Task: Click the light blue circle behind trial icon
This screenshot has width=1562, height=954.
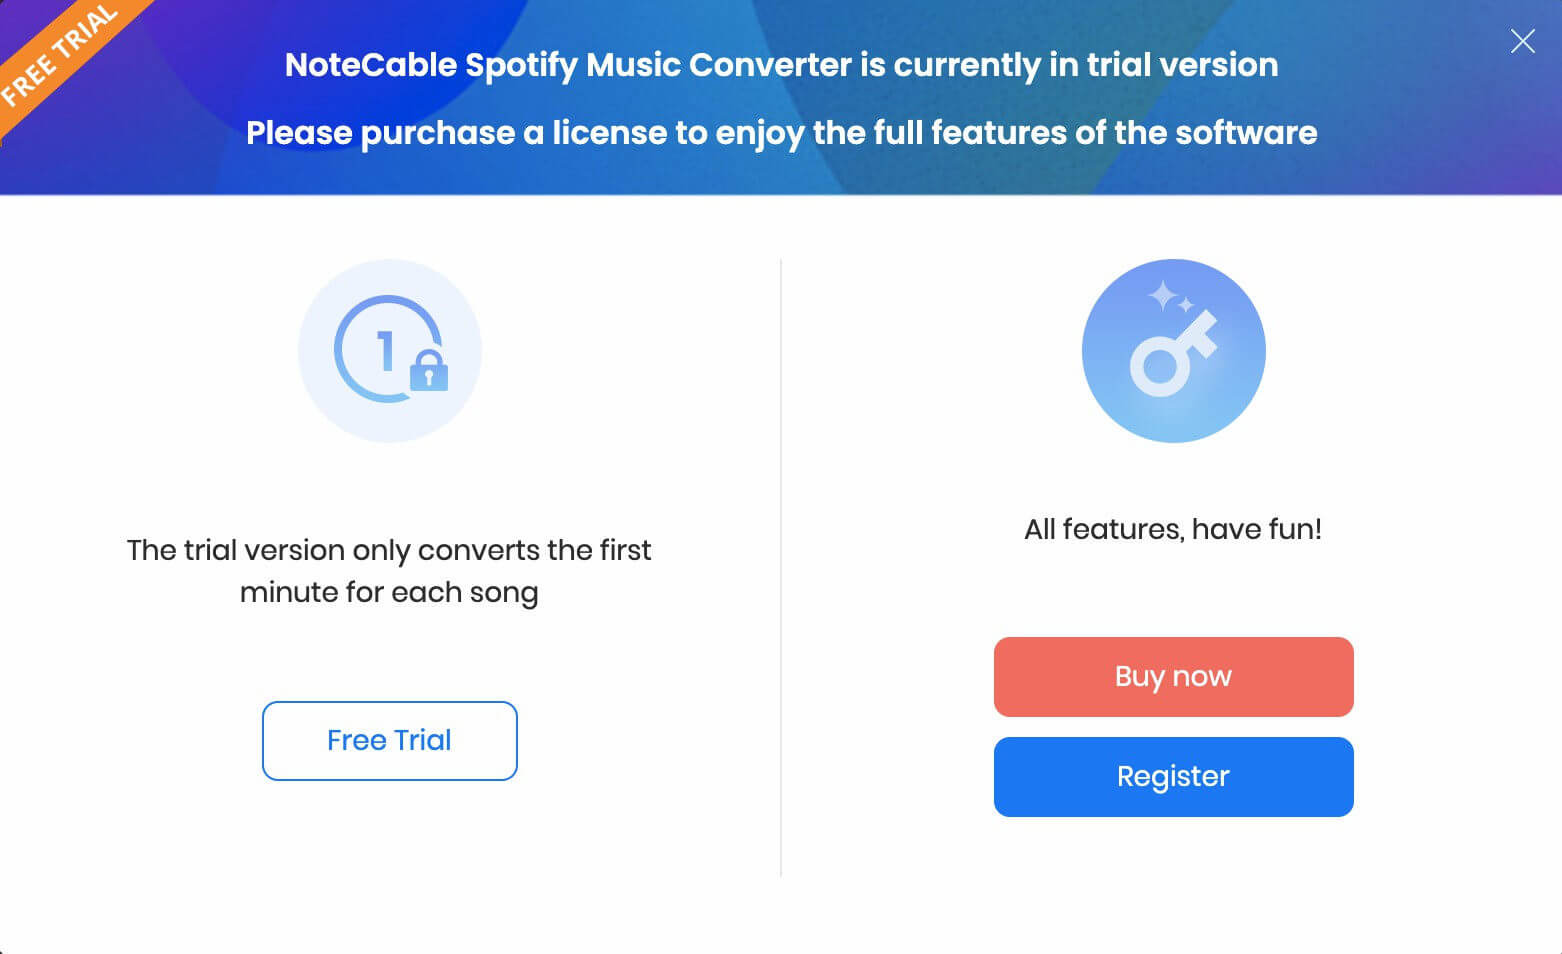Action: coord(390,350)
